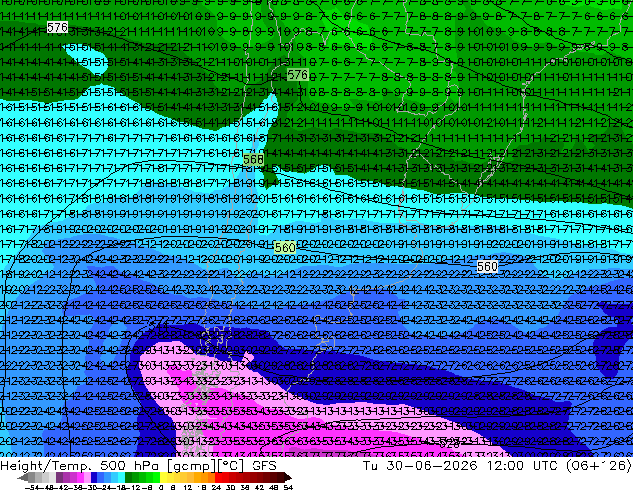This screenshot has width=634, height=490.
Task: Click the bright red segment of the legend
Action: (218, 477)
